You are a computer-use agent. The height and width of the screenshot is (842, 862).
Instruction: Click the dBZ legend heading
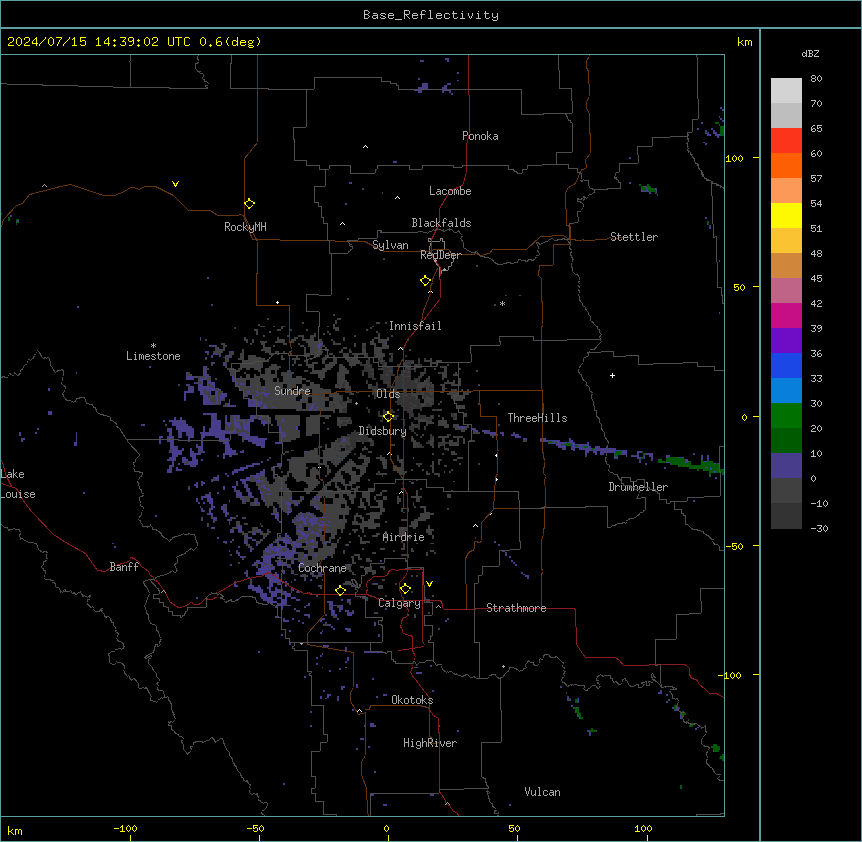pos(810,53)
